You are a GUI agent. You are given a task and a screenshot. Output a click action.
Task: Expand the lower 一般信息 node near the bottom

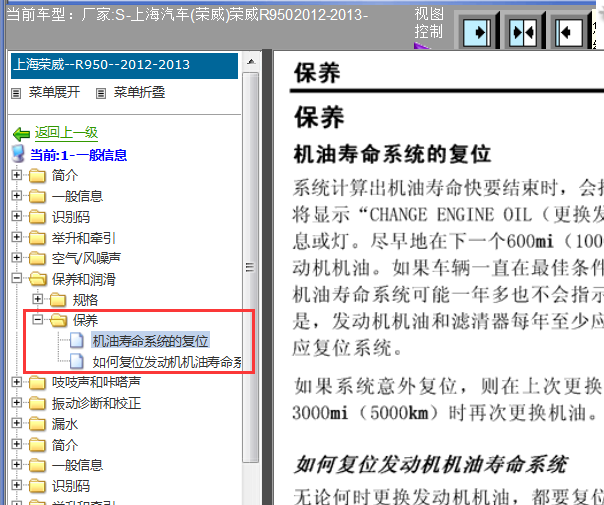17,465
